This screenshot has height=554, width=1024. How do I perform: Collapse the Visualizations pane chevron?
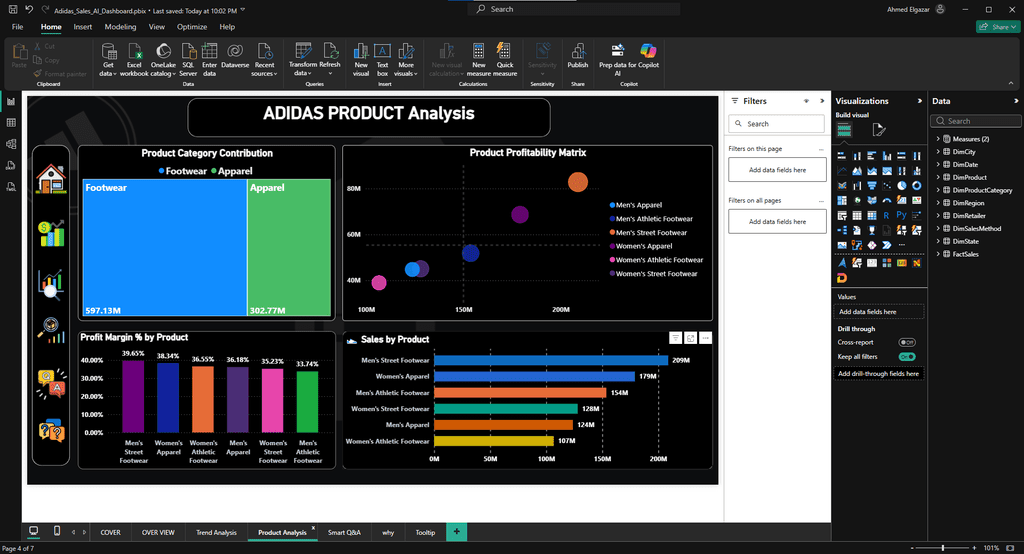920,101
